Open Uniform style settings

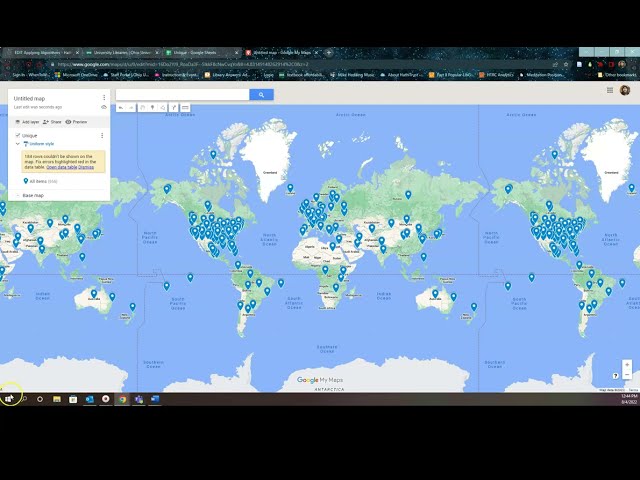39,144
